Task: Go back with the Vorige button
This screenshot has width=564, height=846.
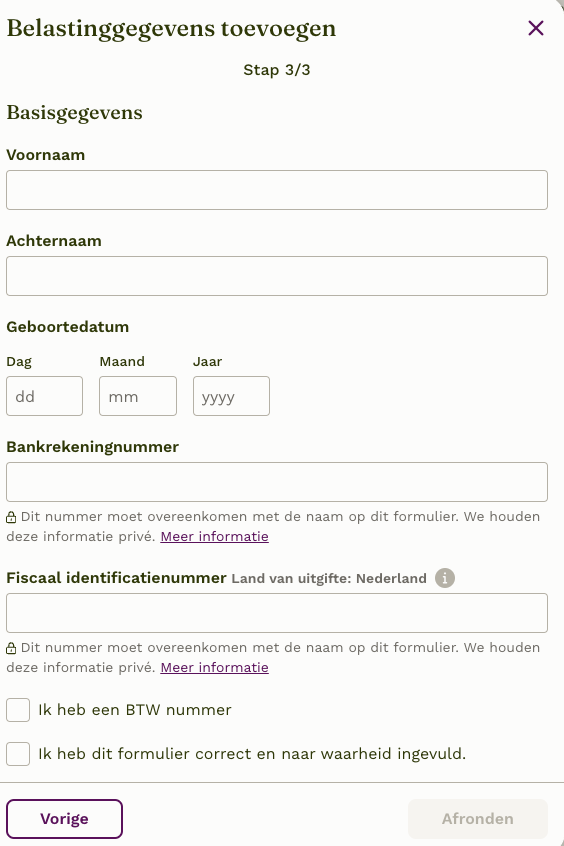Action: pyautogui.click(x=64, y=819)
